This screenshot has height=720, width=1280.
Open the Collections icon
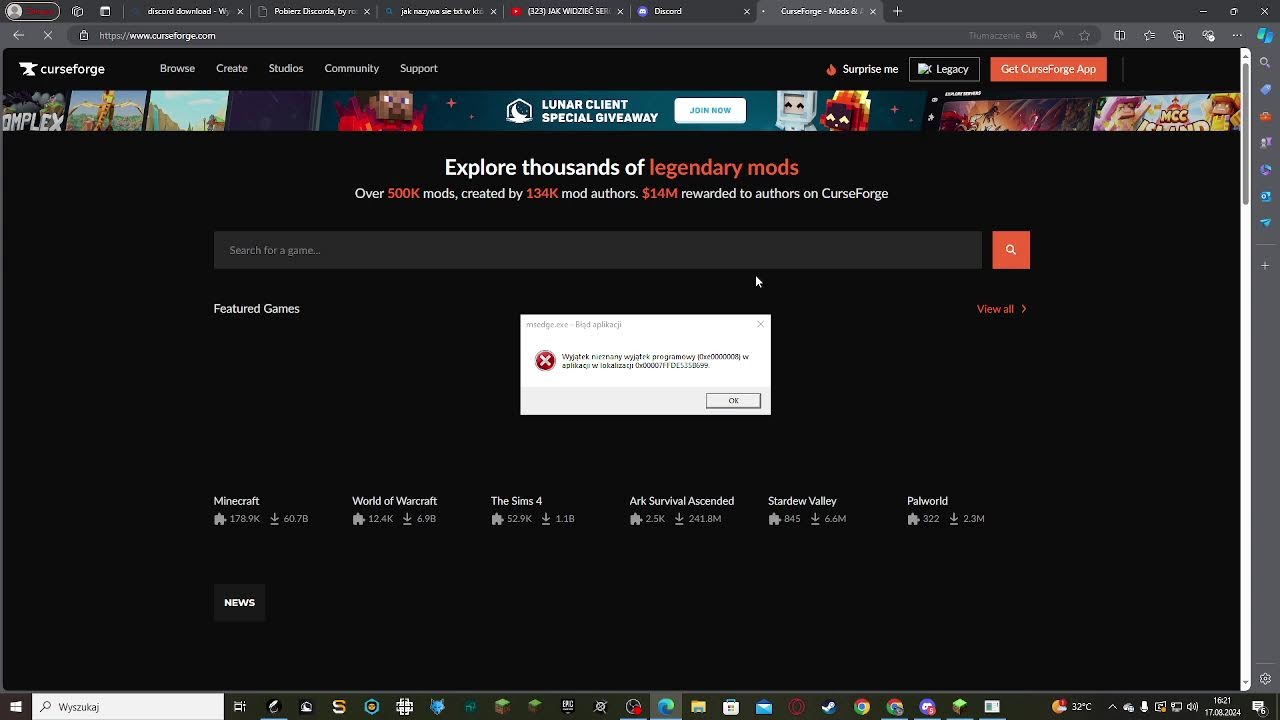pos(1179,35)
